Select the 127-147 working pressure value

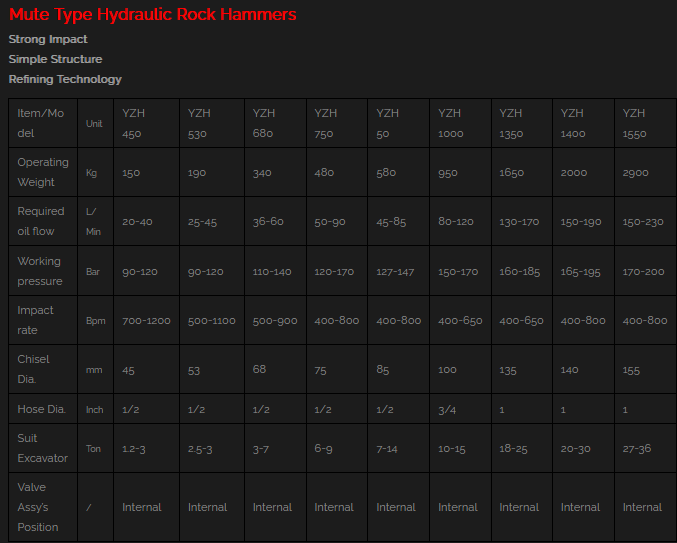coord(397,272)
